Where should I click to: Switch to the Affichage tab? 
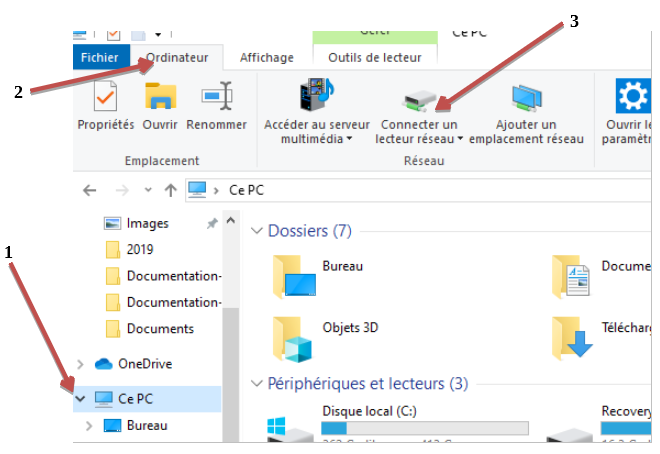tap(267, 58)
